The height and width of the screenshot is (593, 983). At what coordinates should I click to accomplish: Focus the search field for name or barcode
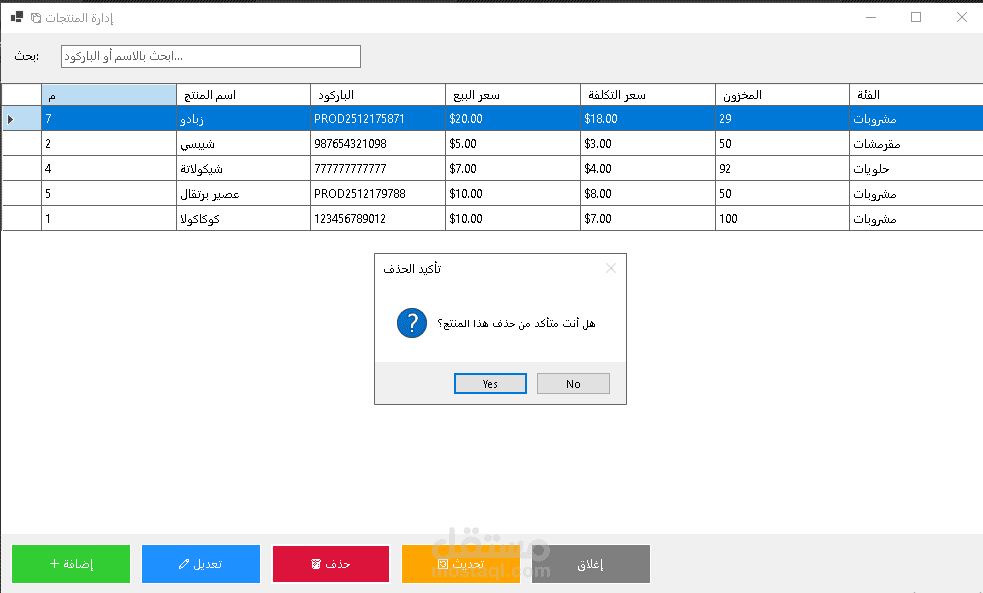pos(211,56)
